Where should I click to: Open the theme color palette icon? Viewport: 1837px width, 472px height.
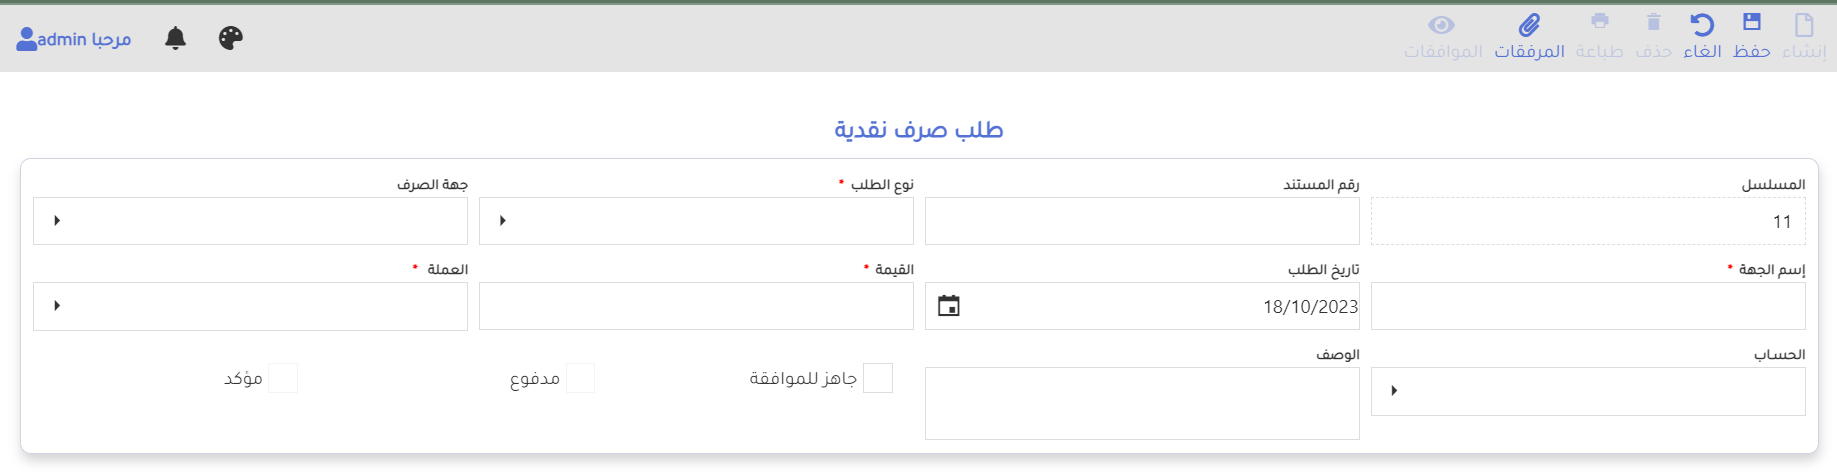[x=231, y=38]
